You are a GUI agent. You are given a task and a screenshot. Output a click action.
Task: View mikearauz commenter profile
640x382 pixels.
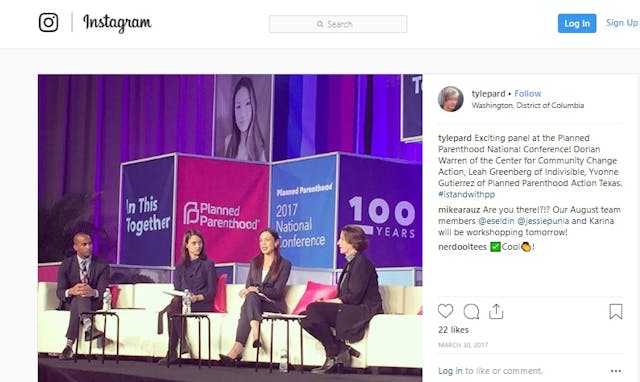[459, 210]
